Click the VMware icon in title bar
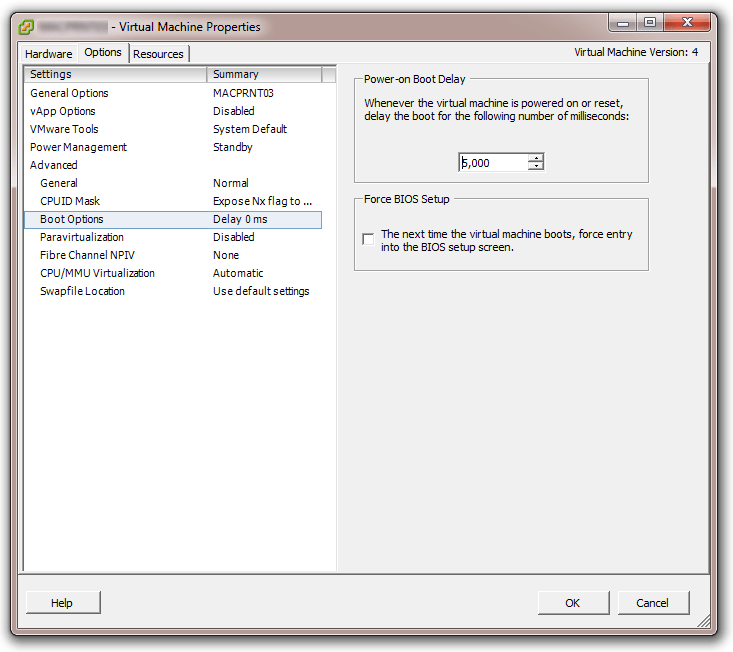Screen dimensions: 733x652 click(x=26, y=27)
